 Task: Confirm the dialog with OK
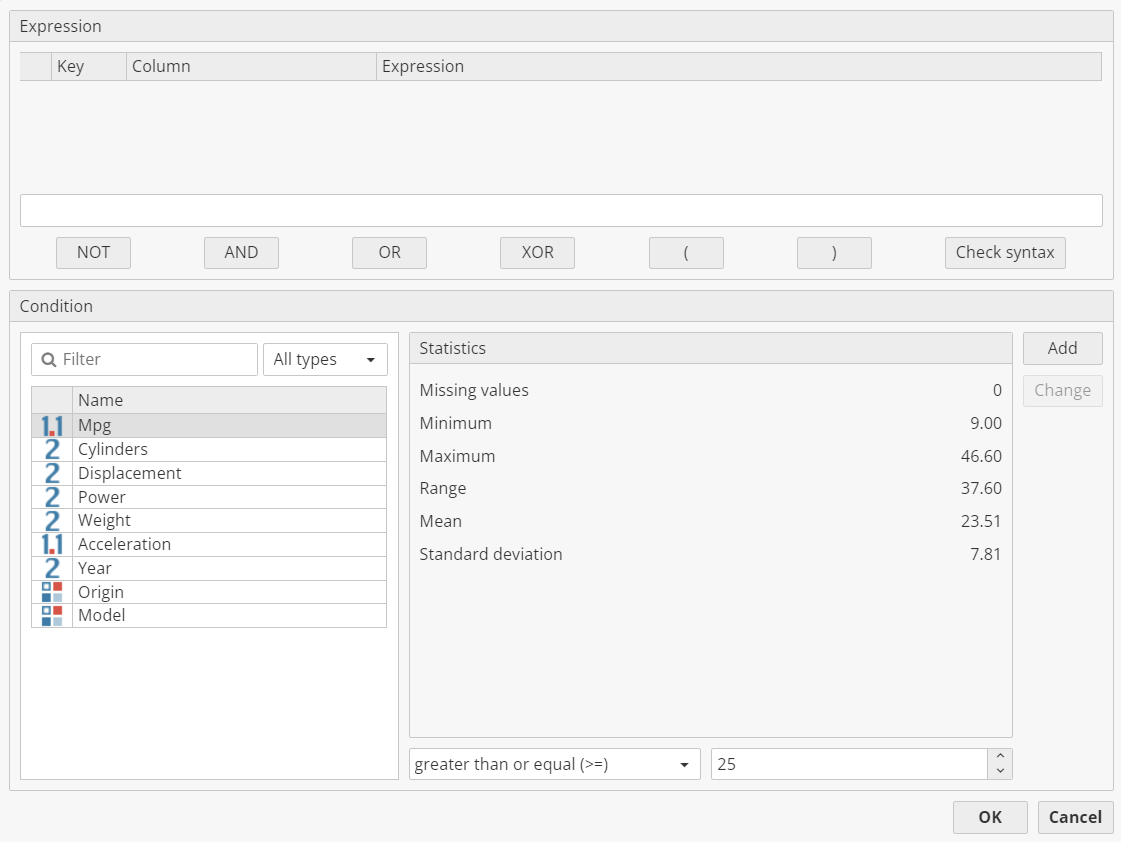989,817
